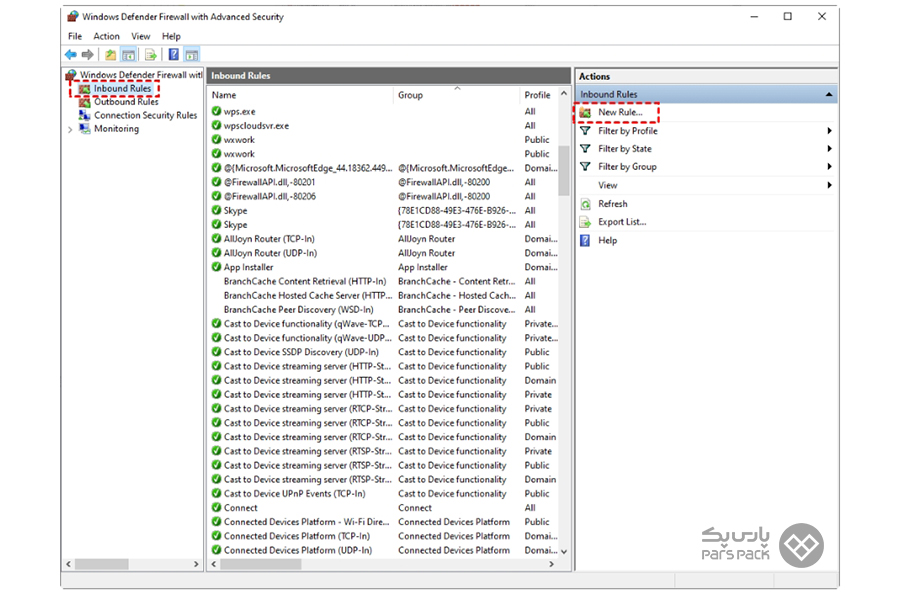Click the firewall root node icon
Screen dimensions: 900x600
tap(71, 75)
